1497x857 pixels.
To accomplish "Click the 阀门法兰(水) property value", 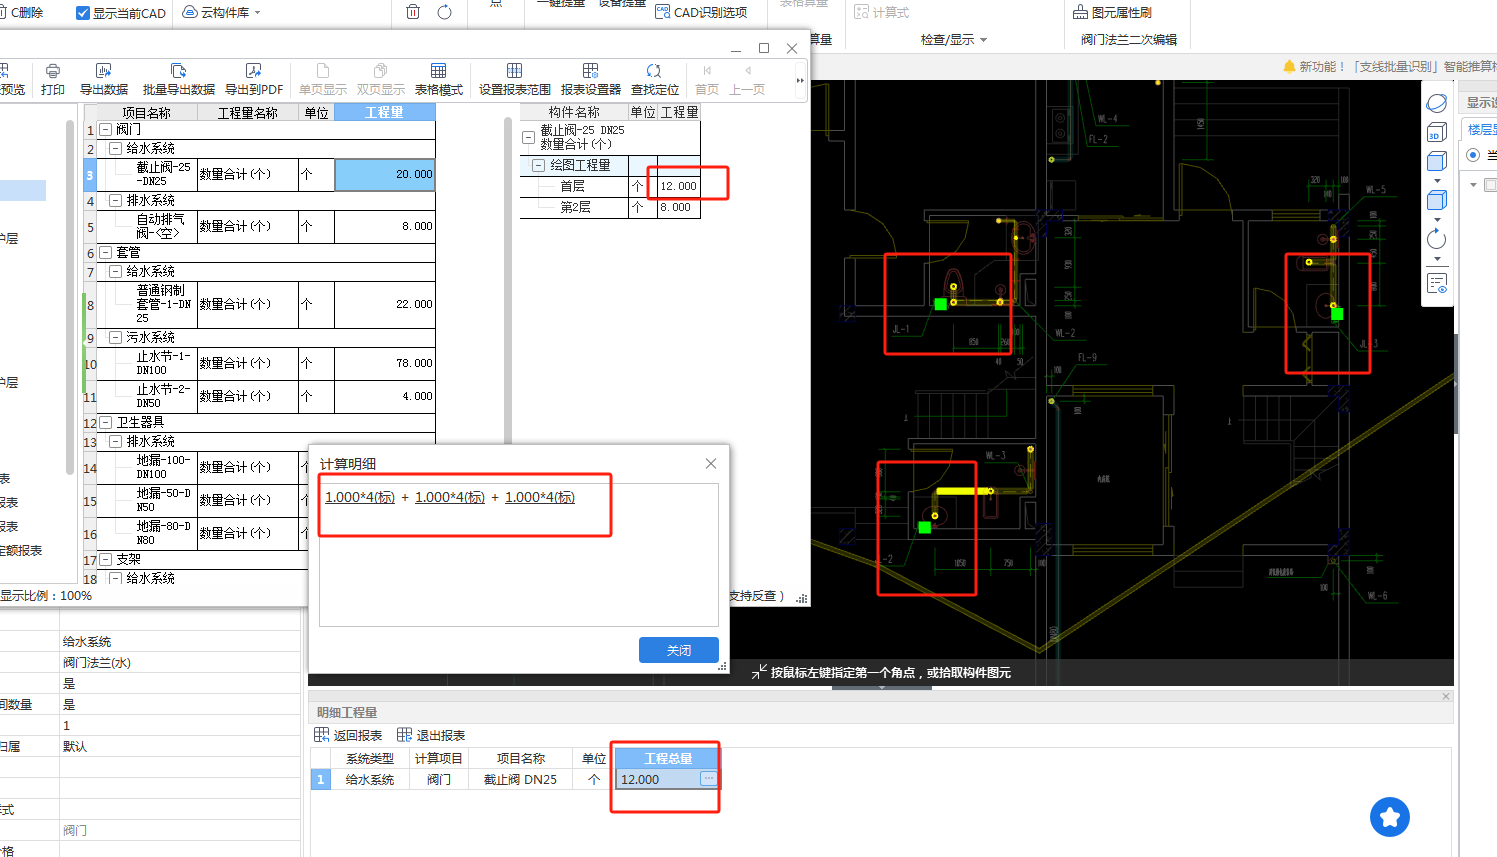I will (97, 663).
